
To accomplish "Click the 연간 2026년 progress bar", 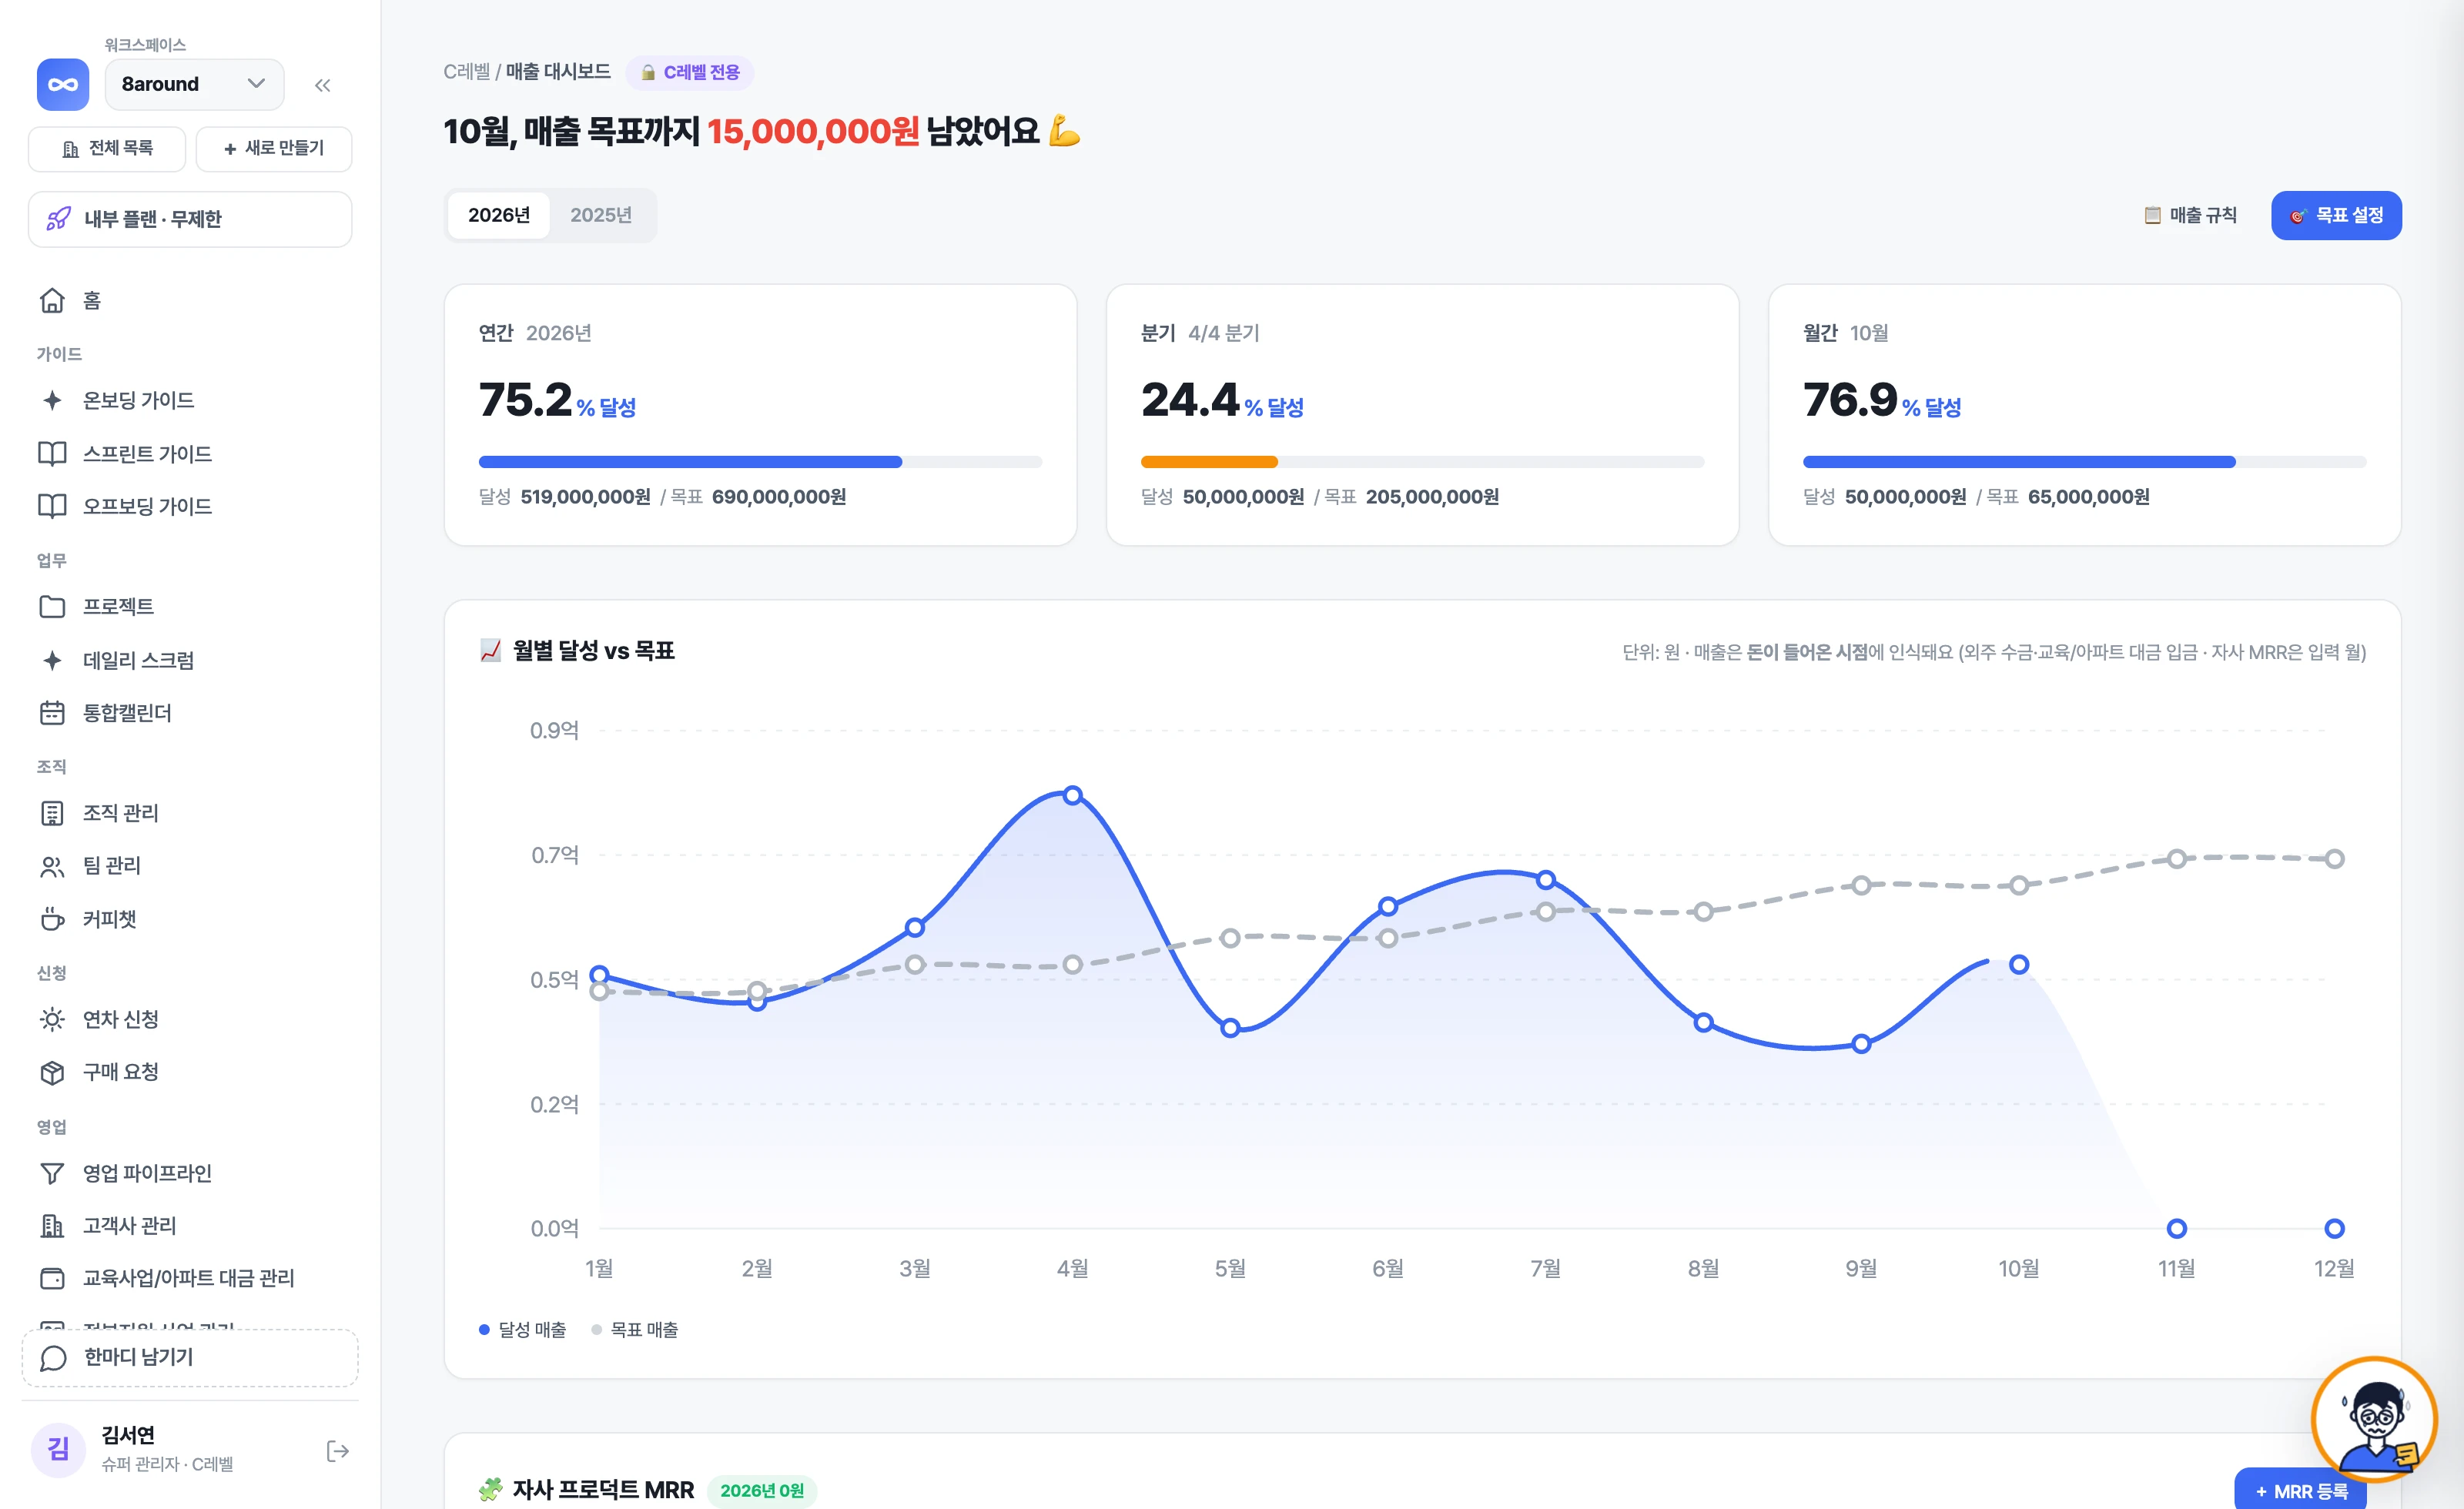I will pos(760,462).
